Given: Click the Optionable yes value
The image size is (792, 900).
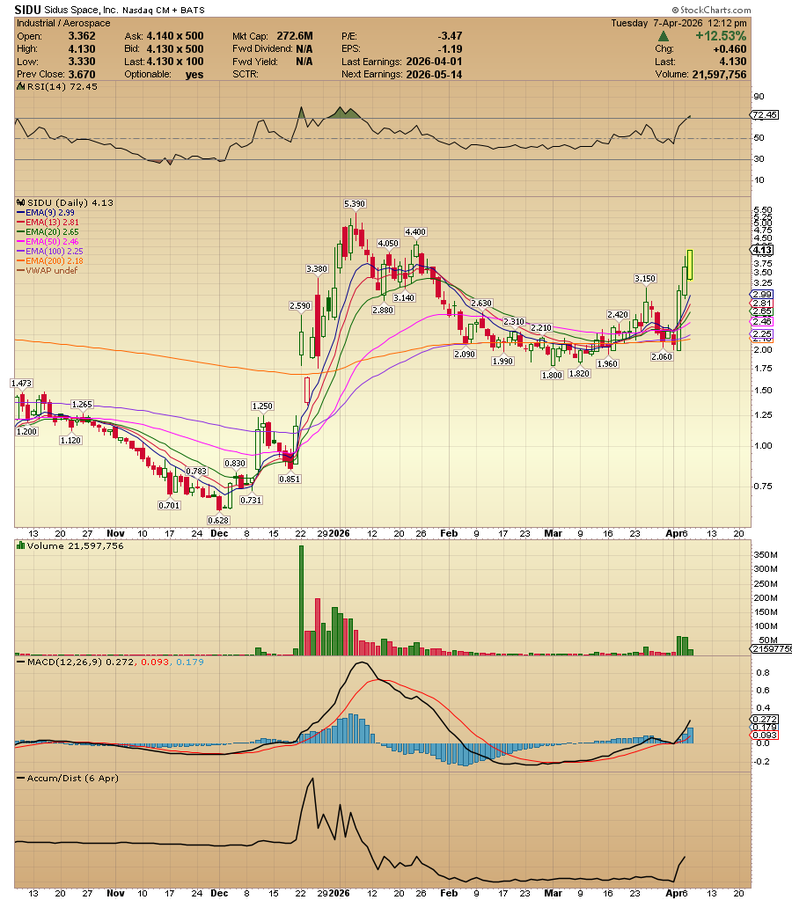Looking at the screenshot, I should click(x=195, y=75).
